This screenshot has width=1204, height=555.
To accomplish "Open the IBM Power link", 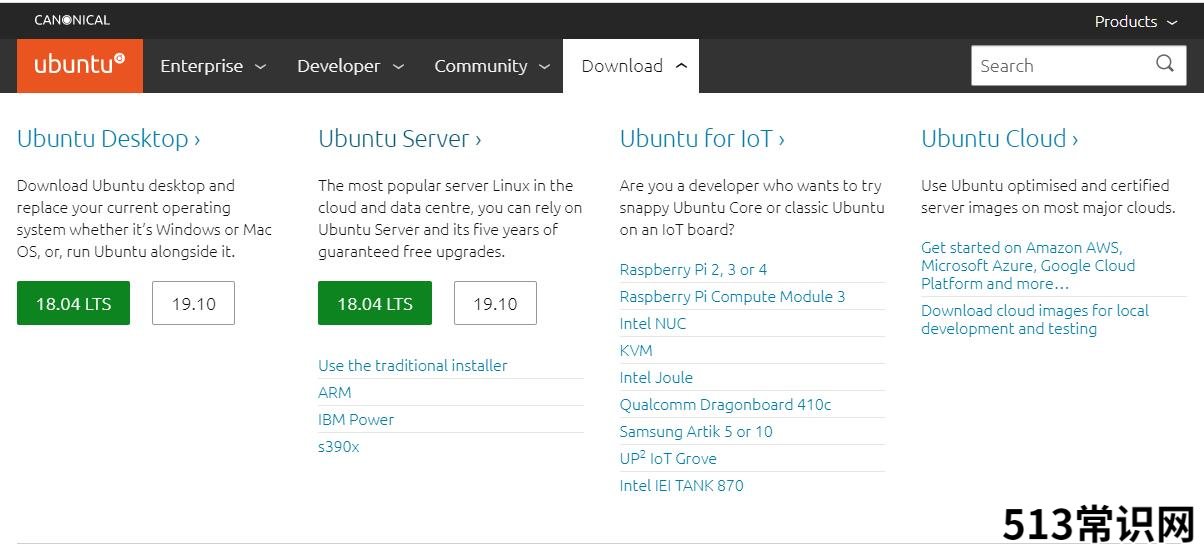I will pos(356,420).
